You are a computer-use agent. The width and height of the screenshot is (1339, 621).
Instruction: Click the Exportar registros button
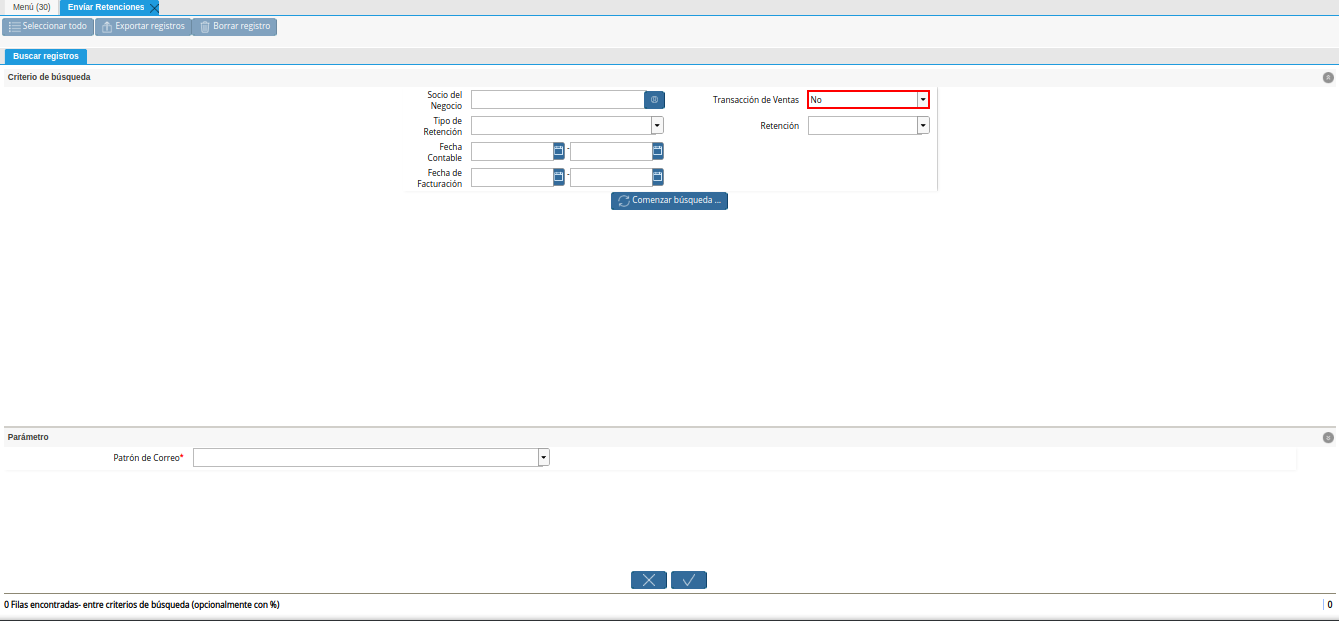click(143, 26)
